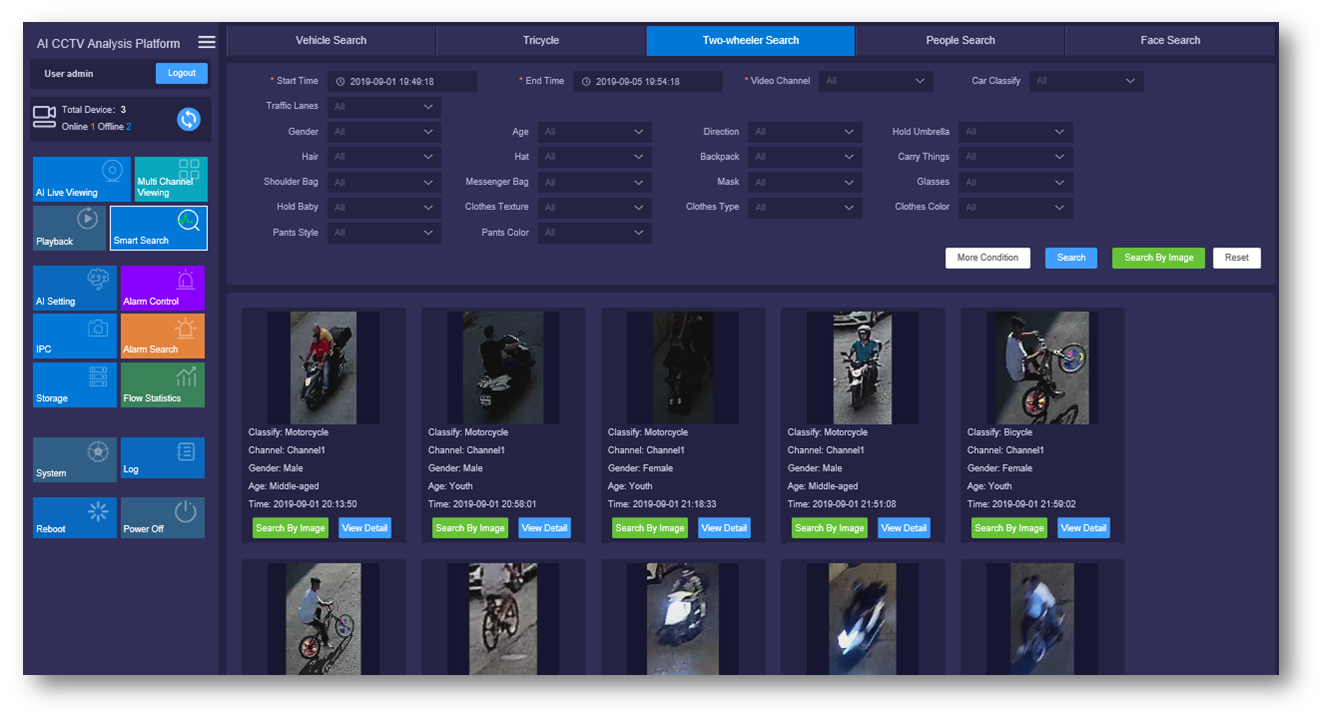The width and height of the screenshot is (1324, 719).
Task: Click the blue Search button
Action: [x=1071, y=258]
